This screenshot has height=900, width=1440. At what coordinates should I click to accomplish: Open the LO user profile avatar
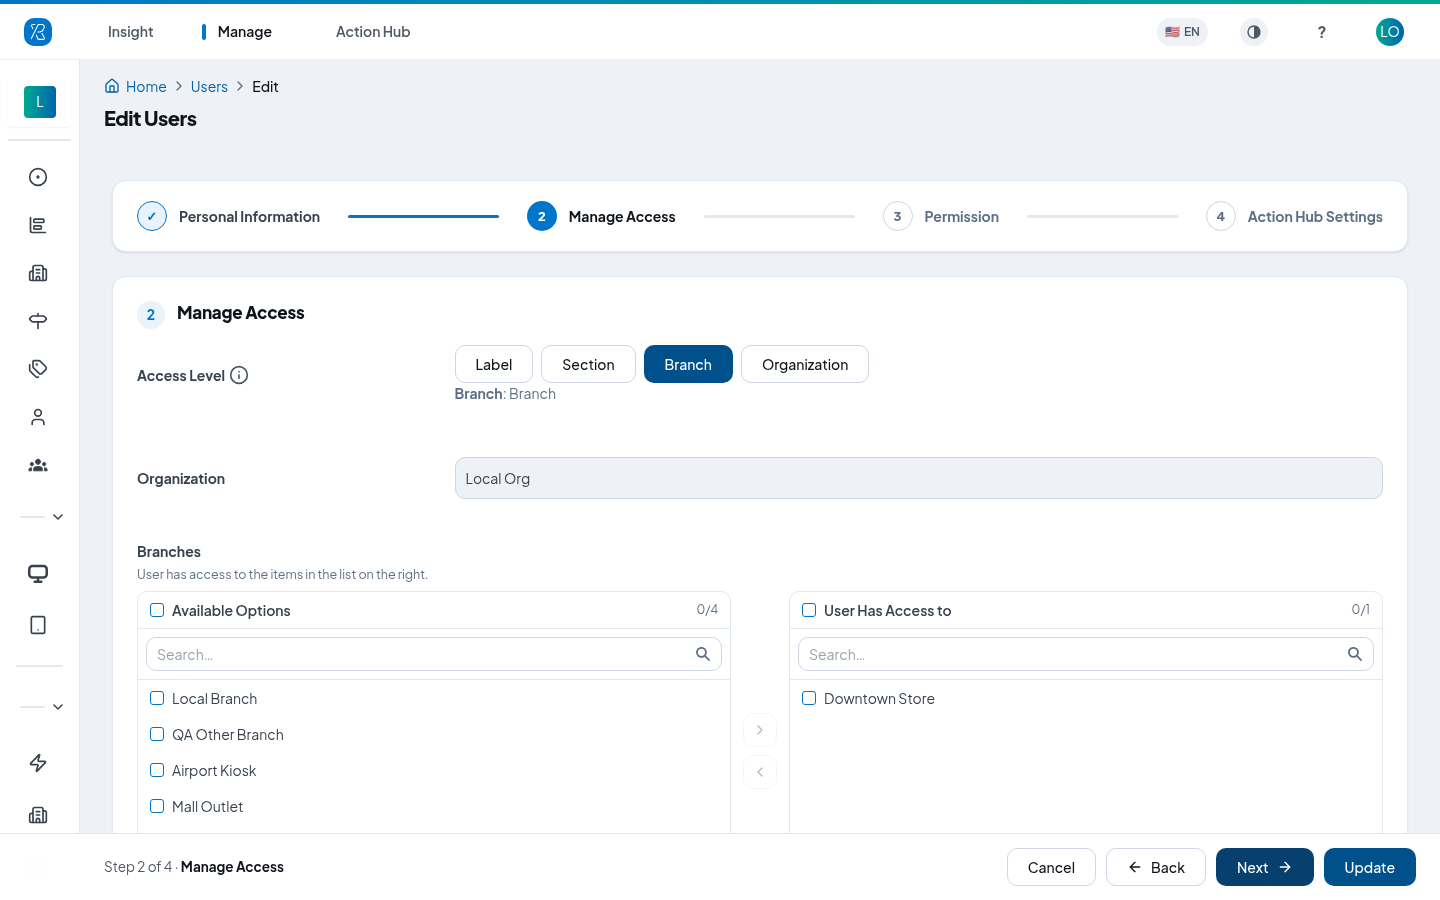[x=1390, y=32]
